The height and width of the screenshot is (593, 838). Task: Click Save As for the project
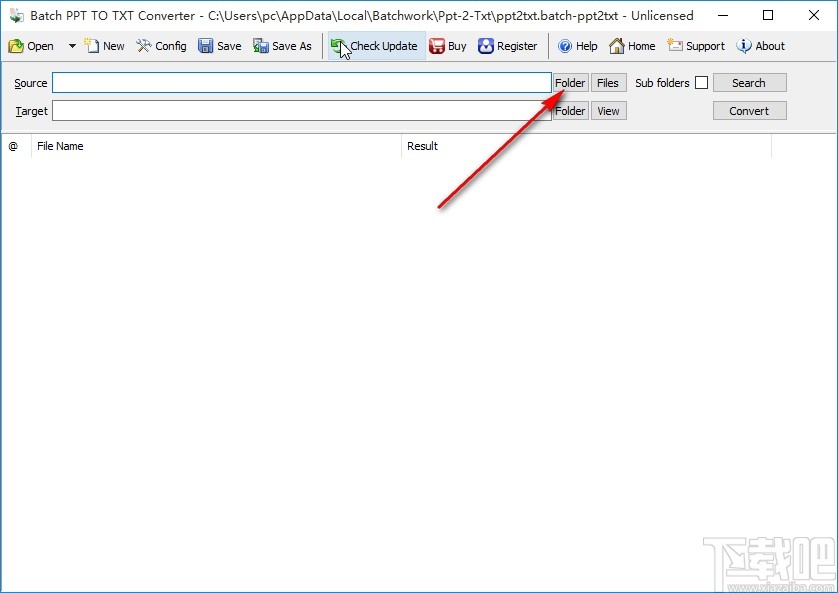pos(283,46)
